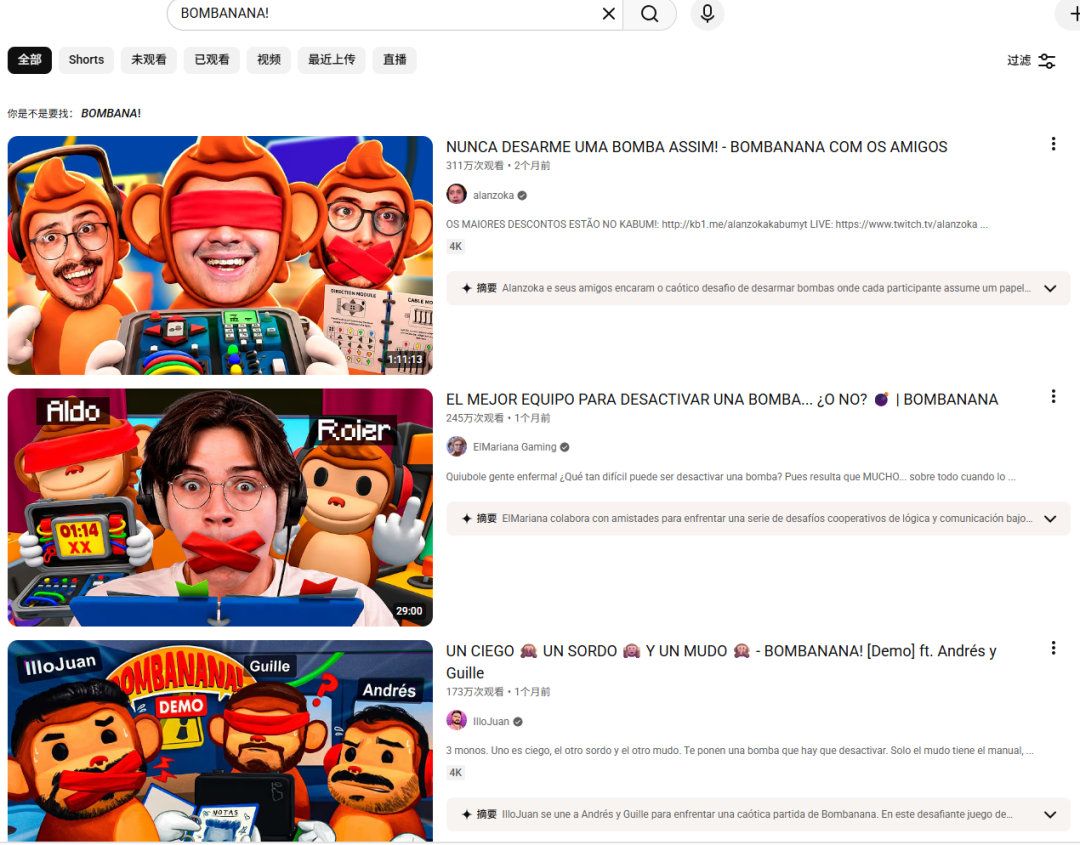Click the thumbnail with three monkey-costumed men
This screenshot has width=1080, height=845.
[220, 255]
